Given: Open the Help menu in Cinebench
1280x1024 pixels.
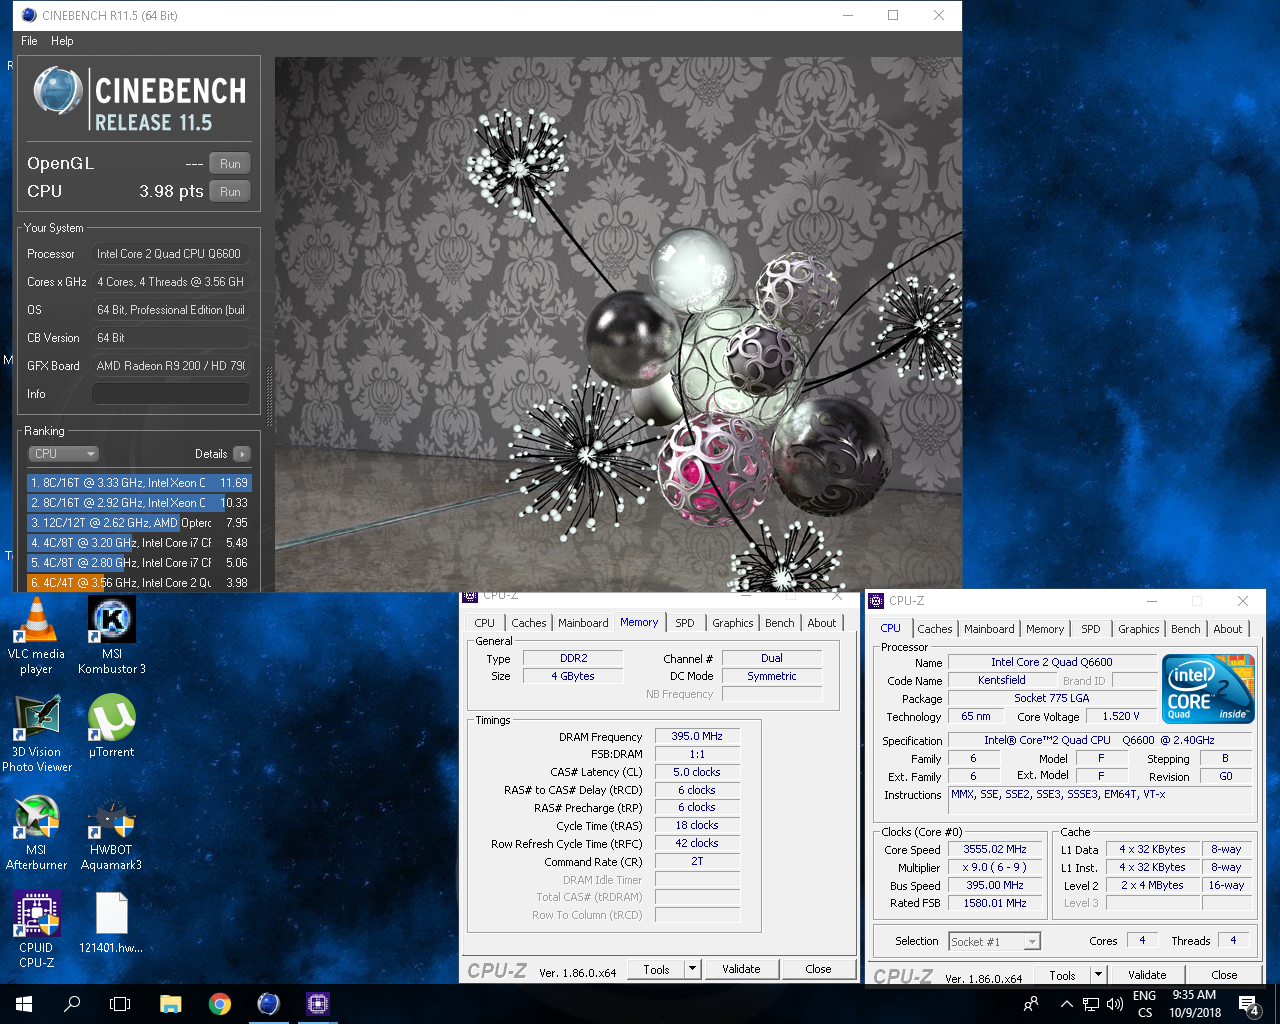Looking at the screenshot, I should coord(62,41).
